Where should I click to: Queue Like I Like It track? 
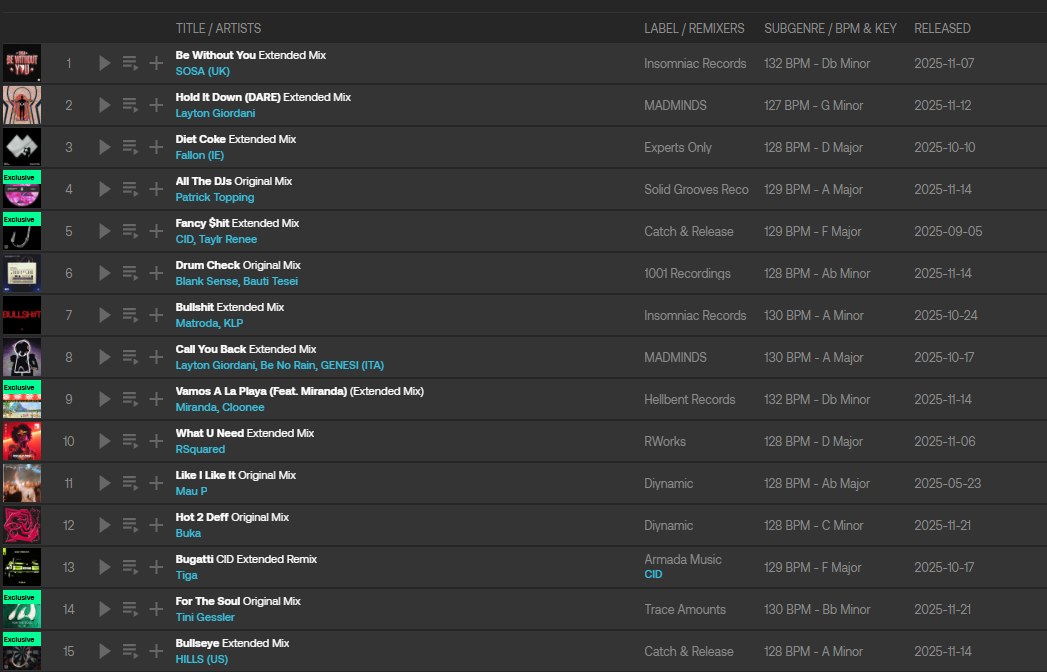coord(130,483)
